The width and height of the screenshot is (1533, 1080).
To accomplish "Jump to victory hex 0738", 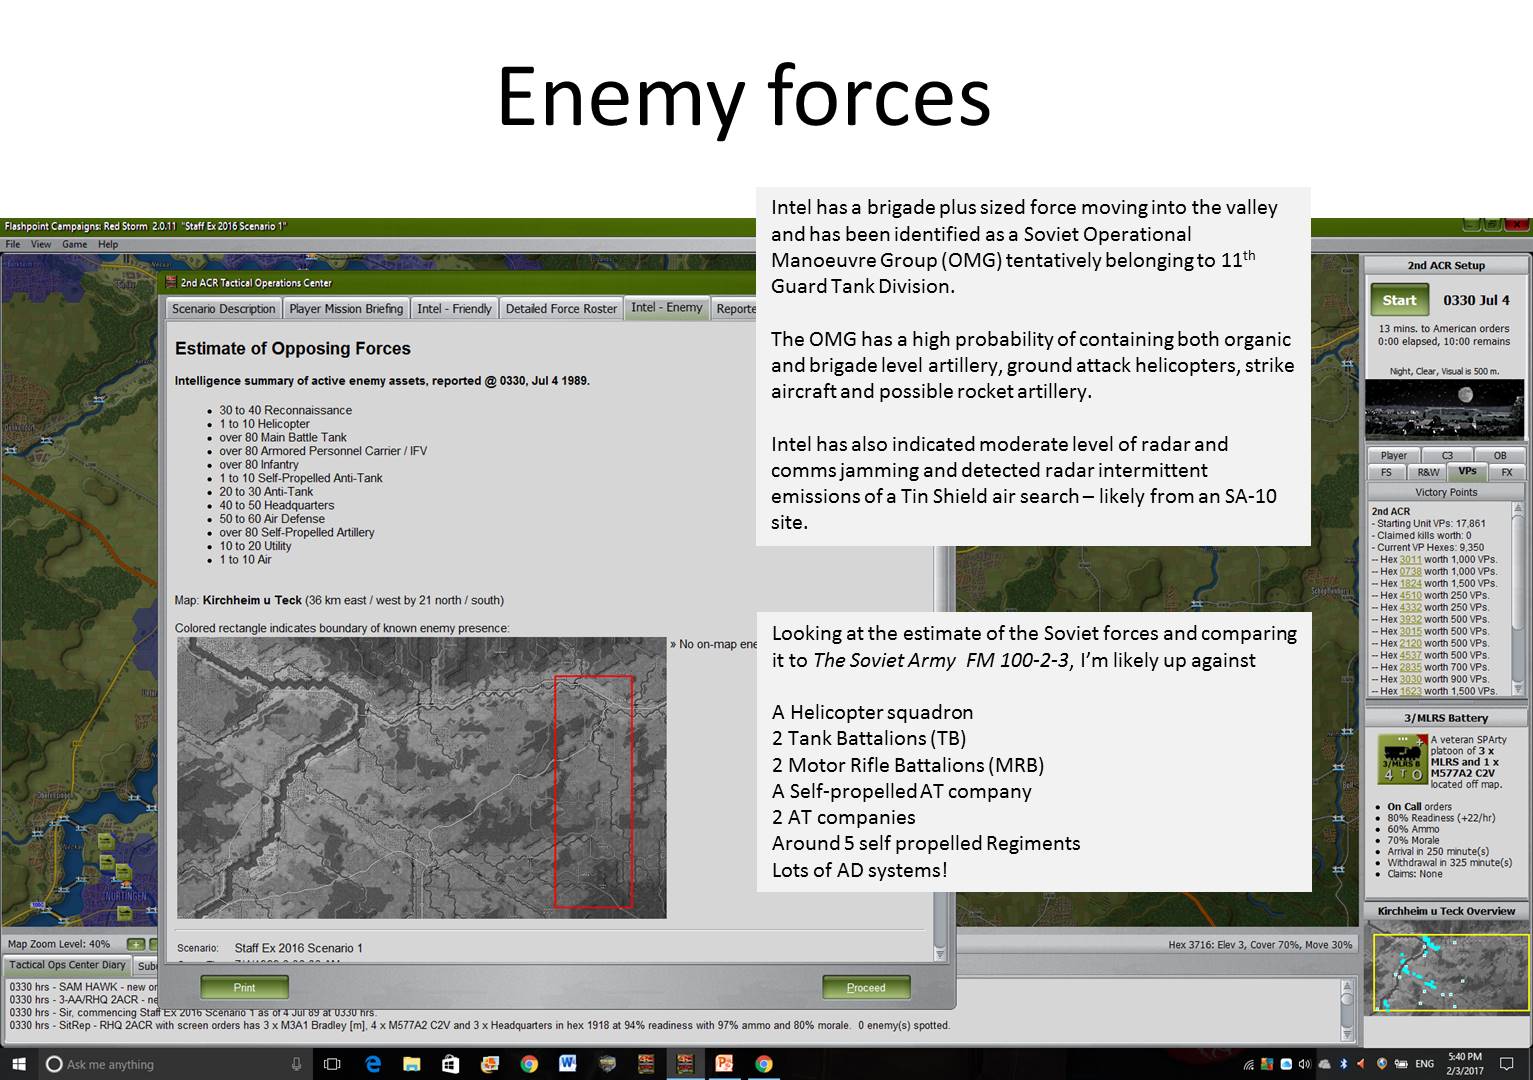I will click(x=1410, y=572).
